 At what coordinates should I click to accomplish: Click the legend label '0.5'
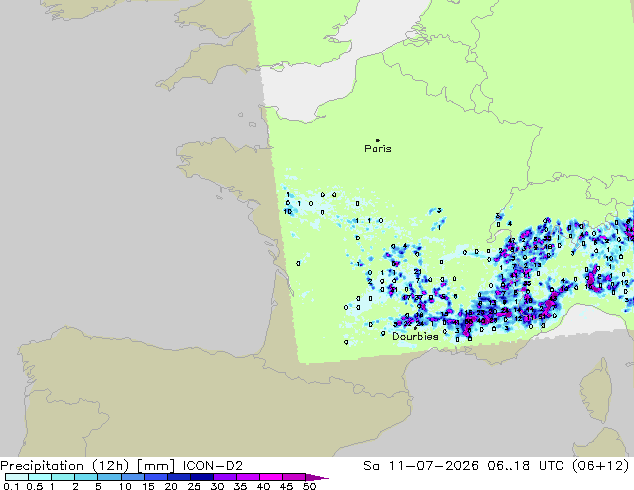point(34,486)
